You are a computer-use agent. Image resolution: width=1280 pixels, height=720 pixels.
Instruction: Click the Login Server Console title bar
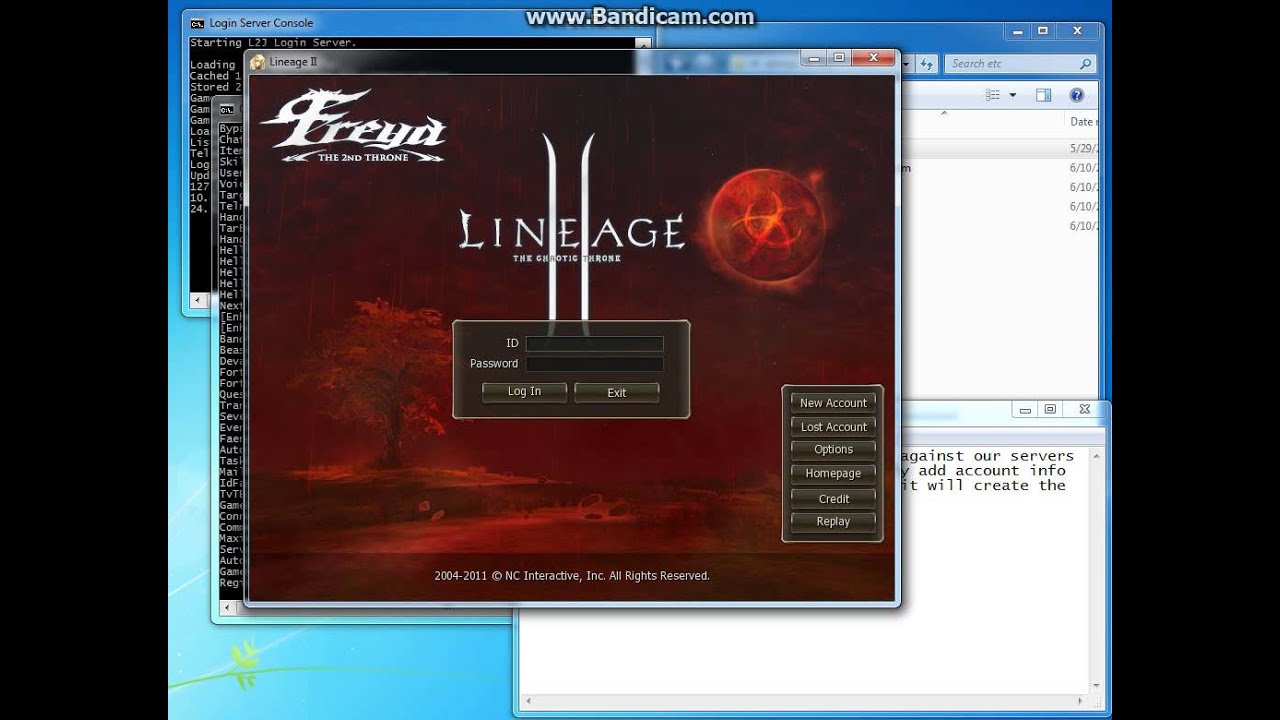coord(420,23)
